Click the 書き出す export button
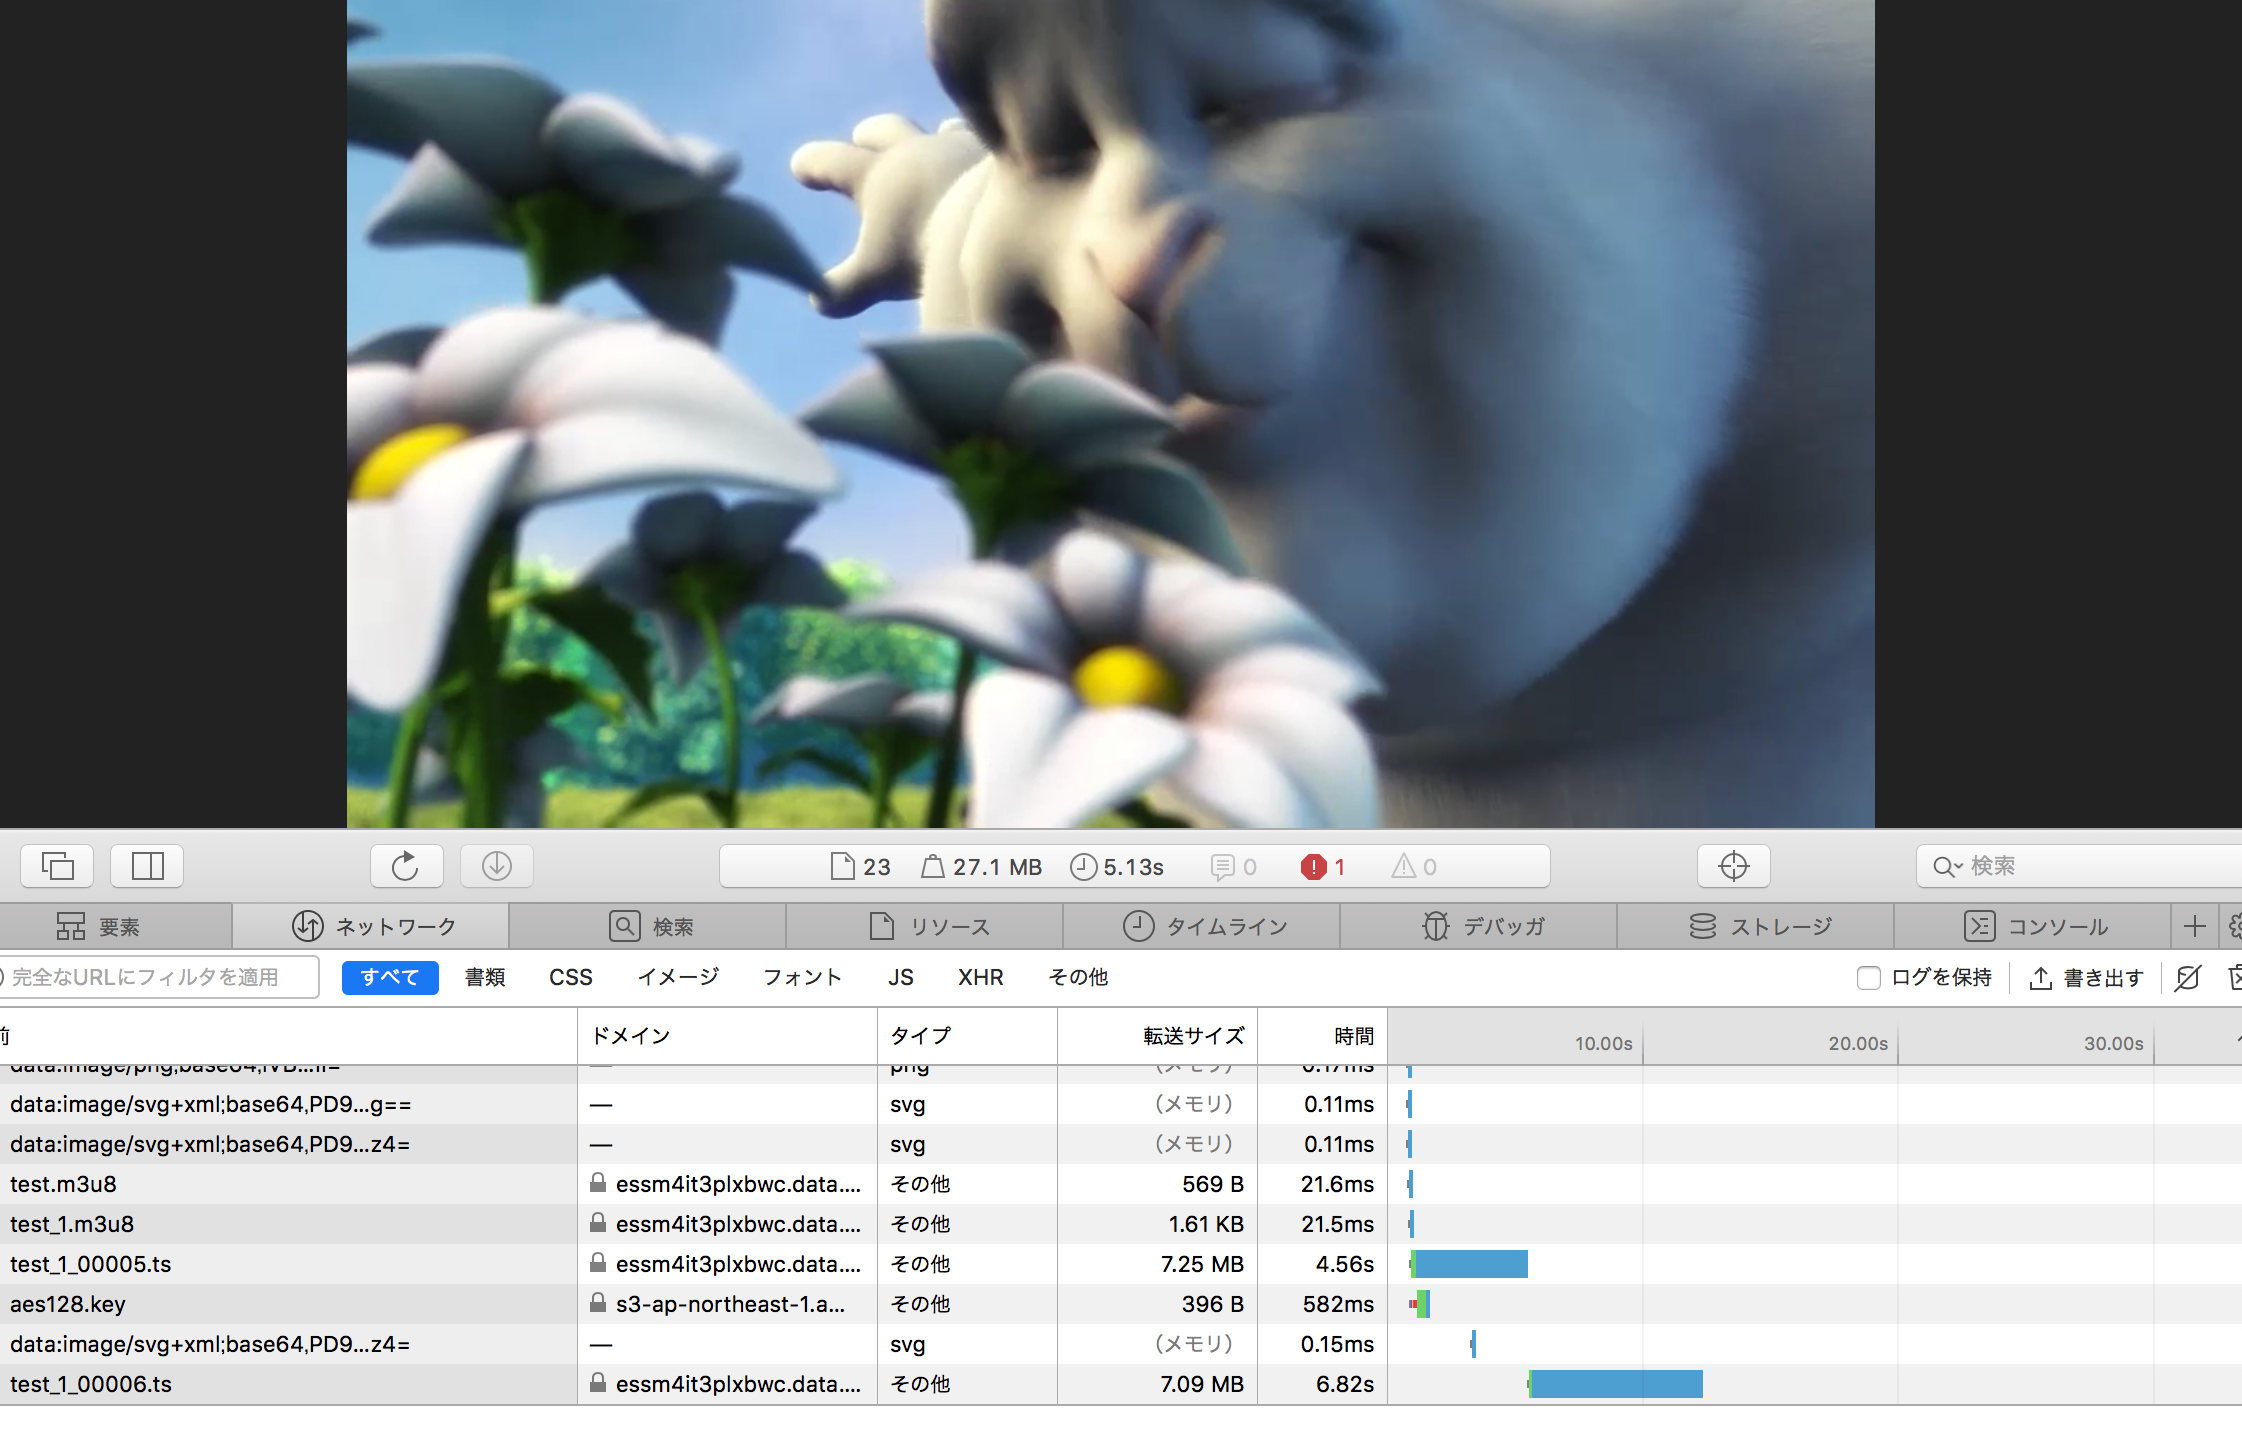This screenshot has width=2242, height=1446. (2086, 978)
